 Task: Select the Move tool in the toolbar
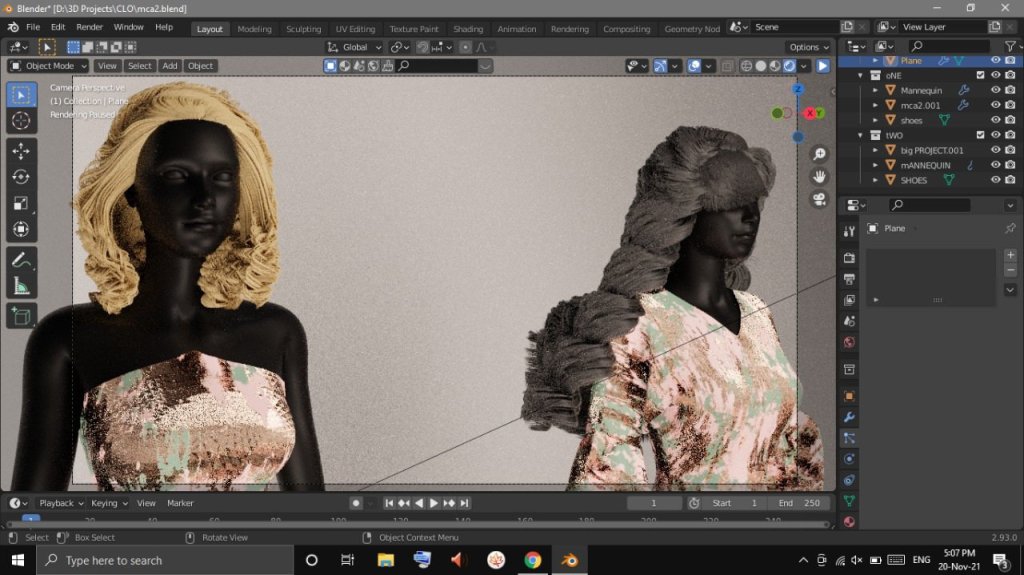point(21,150)
